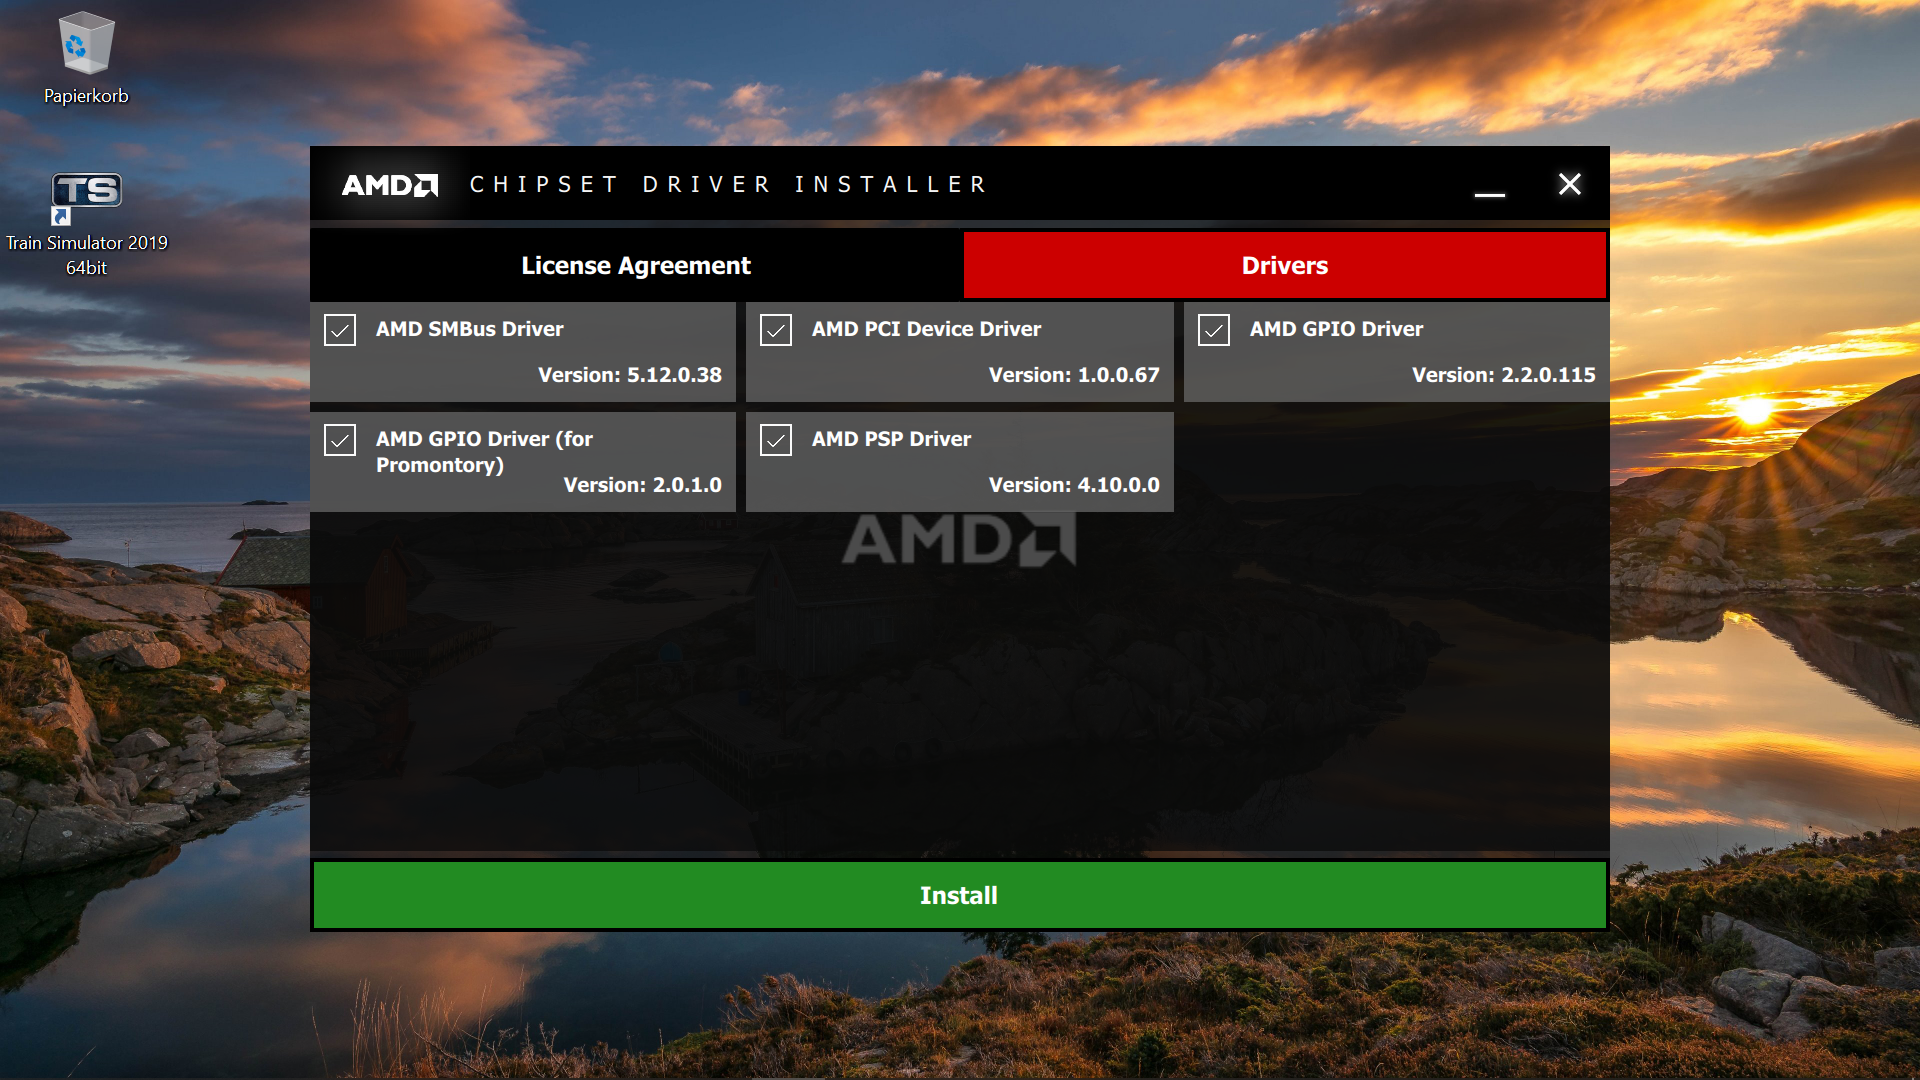Switch to the License Agreement tab
Image resolution: width=1920 pixels, height=1080 pixels.
[x=636, y=265]
